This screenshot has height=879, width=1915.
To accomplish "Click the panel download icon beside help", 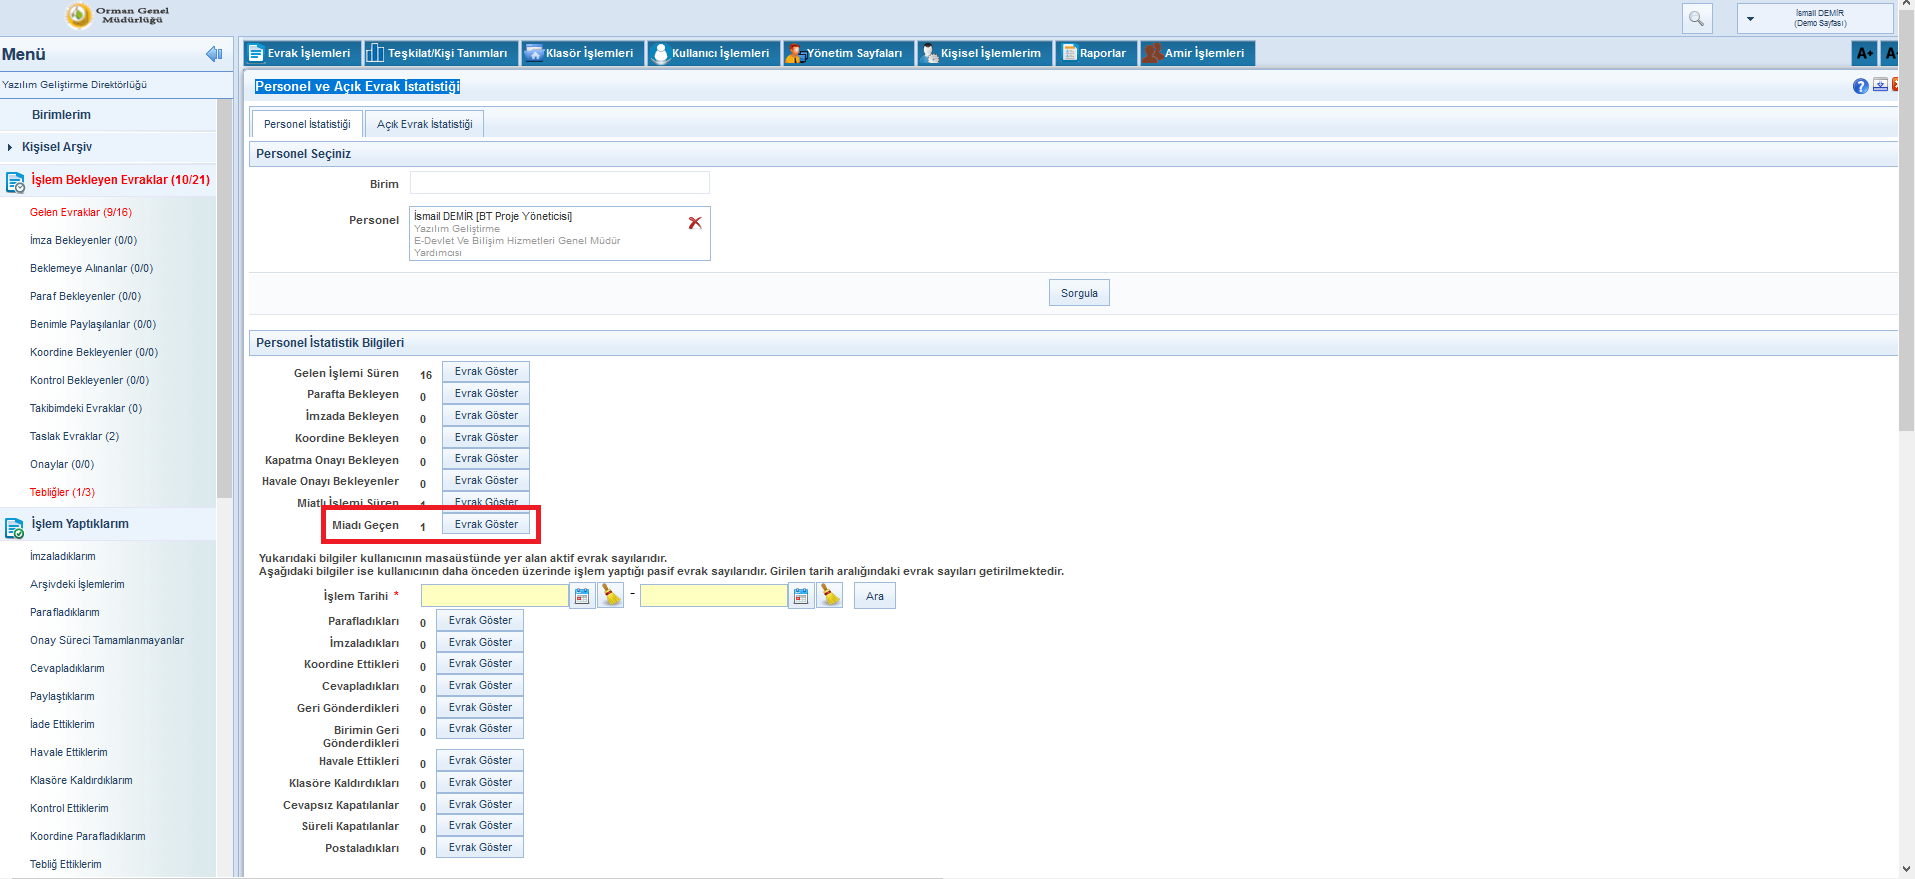I will [1880, 86].
